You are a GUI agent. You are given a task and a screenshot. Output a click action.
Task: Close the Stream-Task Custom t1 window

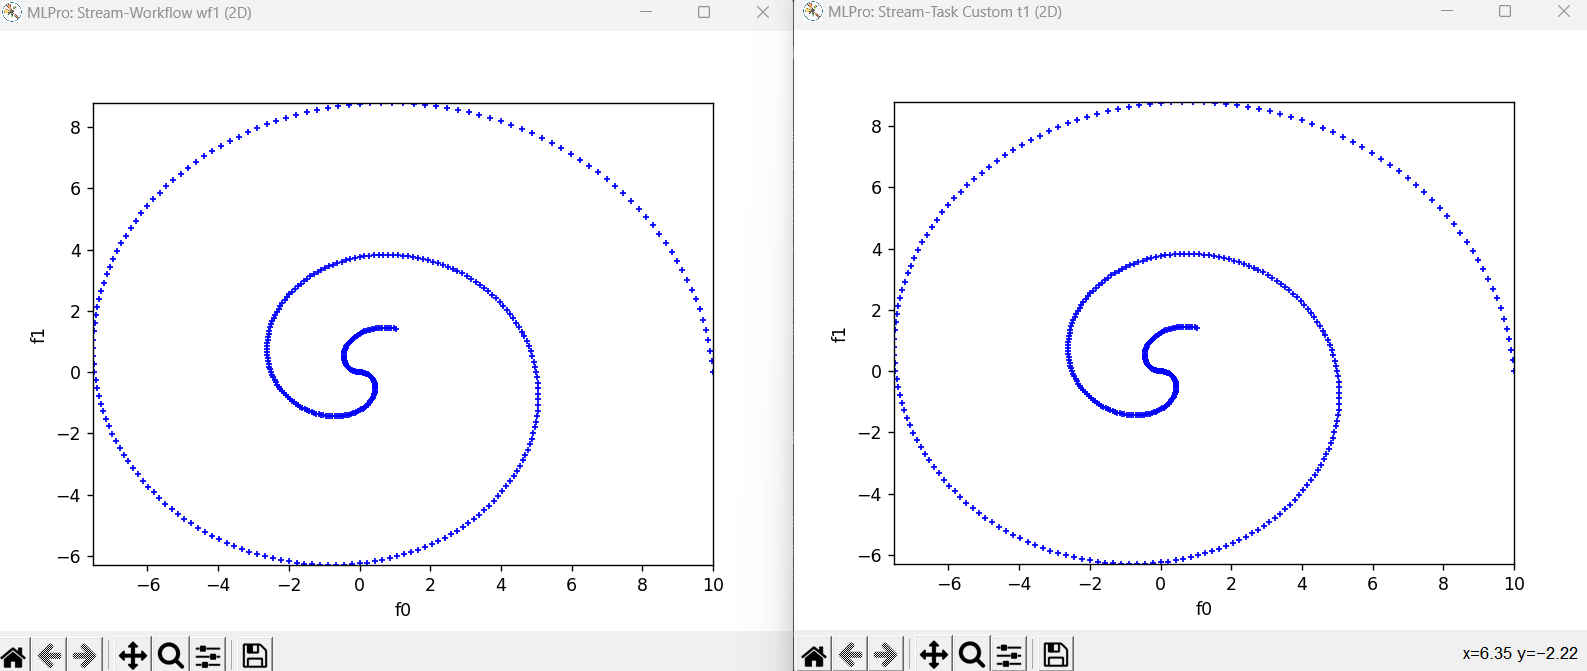[1564, 12]
